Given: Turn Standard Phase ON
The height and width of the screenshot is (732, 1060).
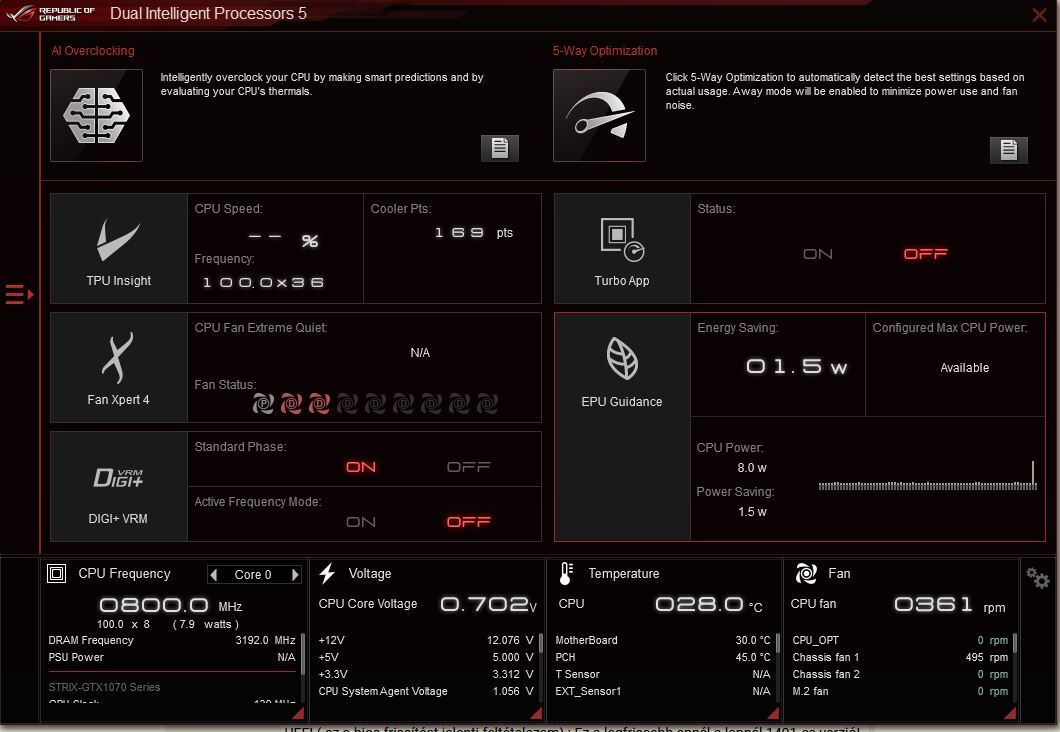Looking at the screenshot, I should point(361,467).
